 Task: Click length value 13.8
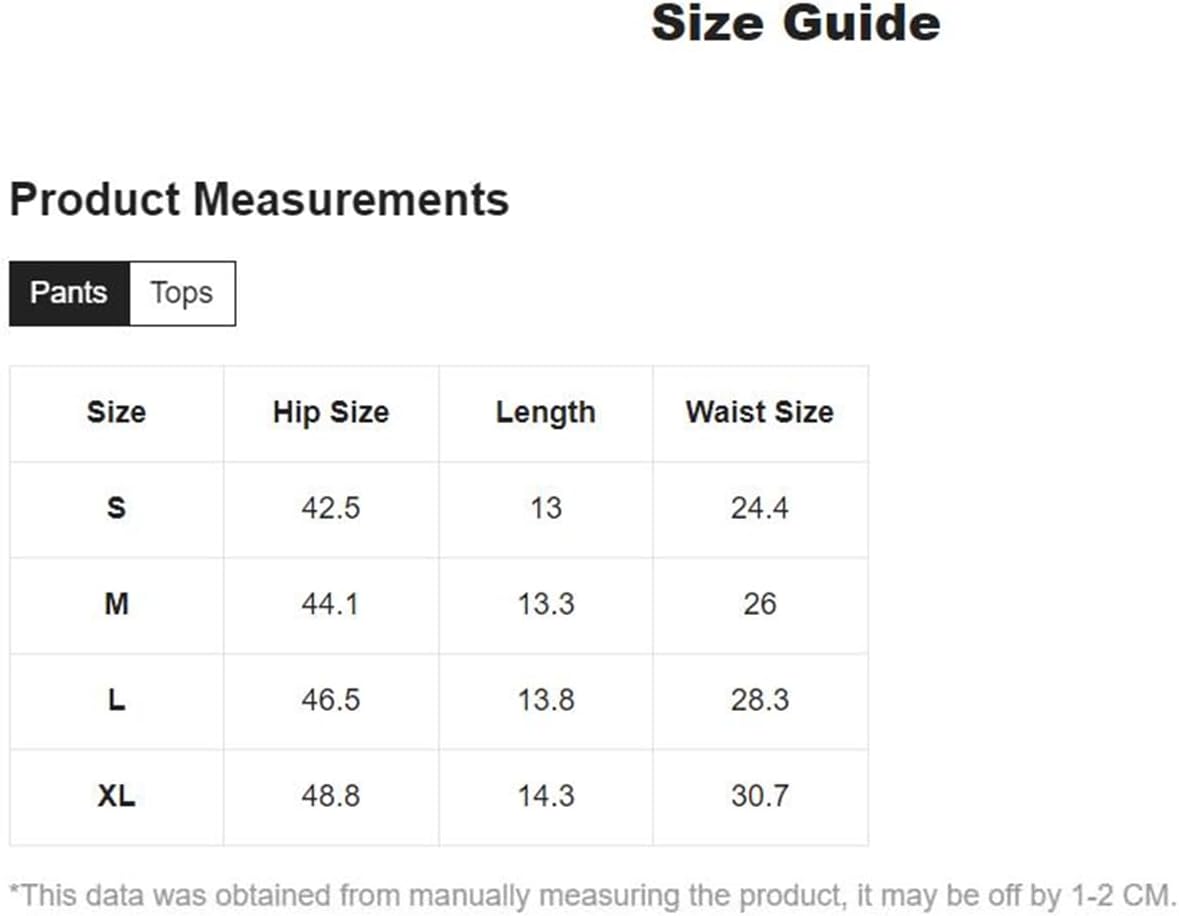pos(546,699)
